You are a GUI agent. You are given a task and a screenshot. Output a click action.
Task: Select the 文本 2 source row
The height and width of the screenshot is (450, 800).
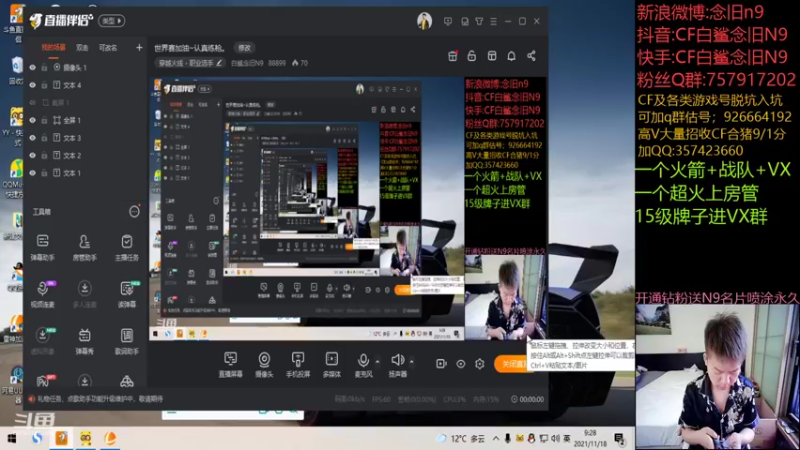pos(85,155)
